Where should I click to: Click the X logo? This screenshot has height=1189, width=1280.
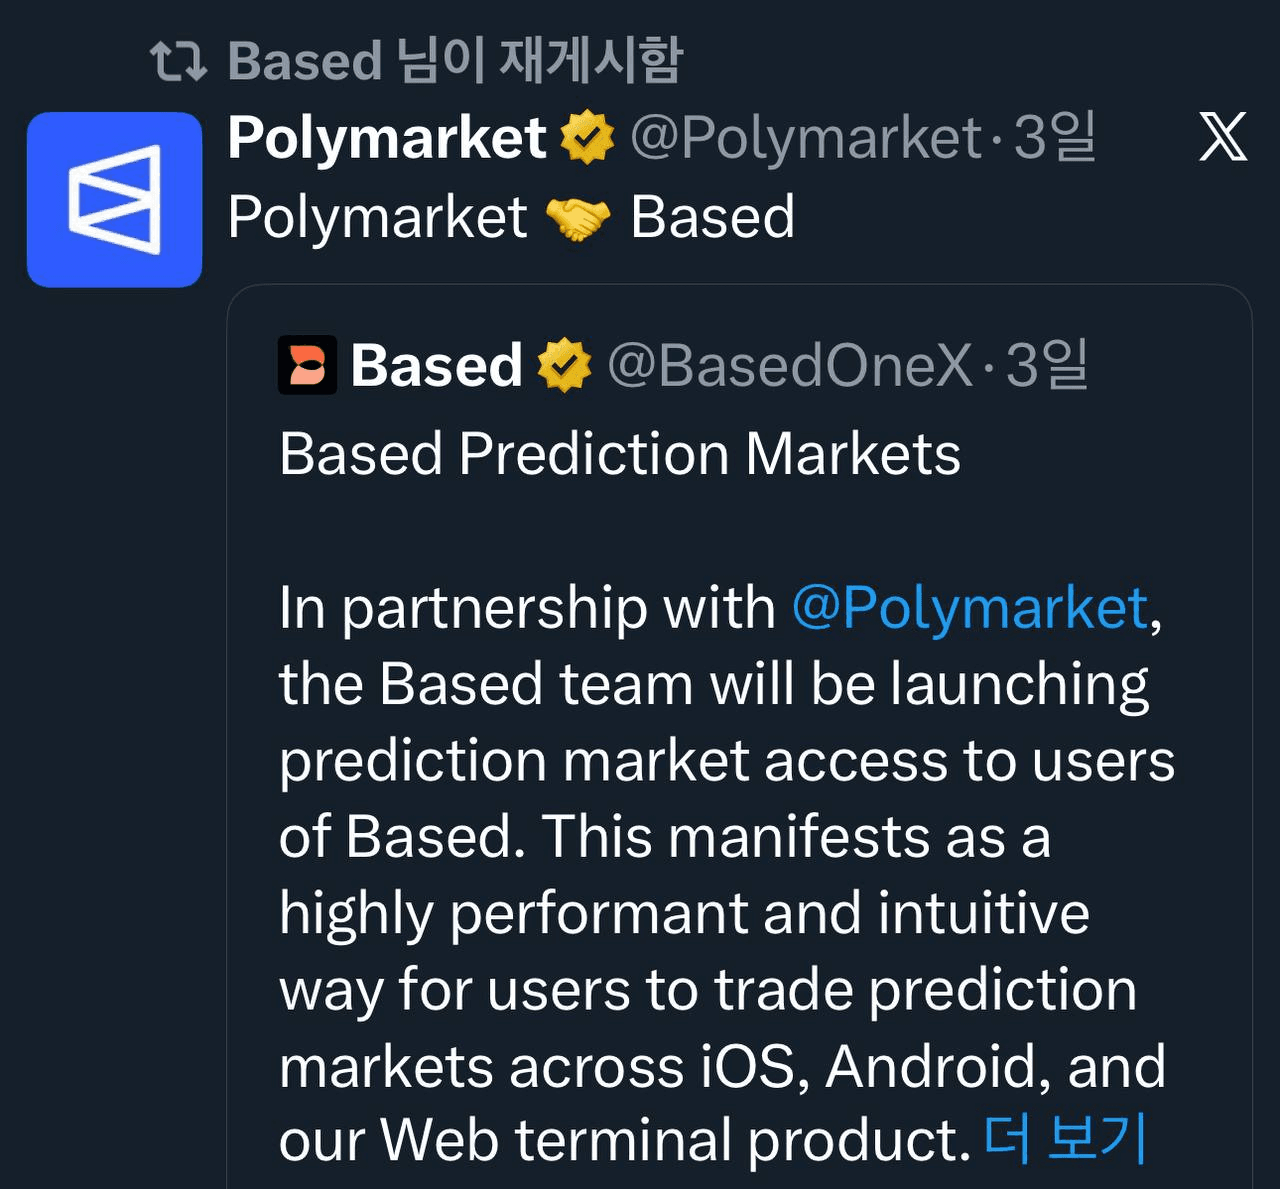pyautogui.click(x=1223, y=137)
